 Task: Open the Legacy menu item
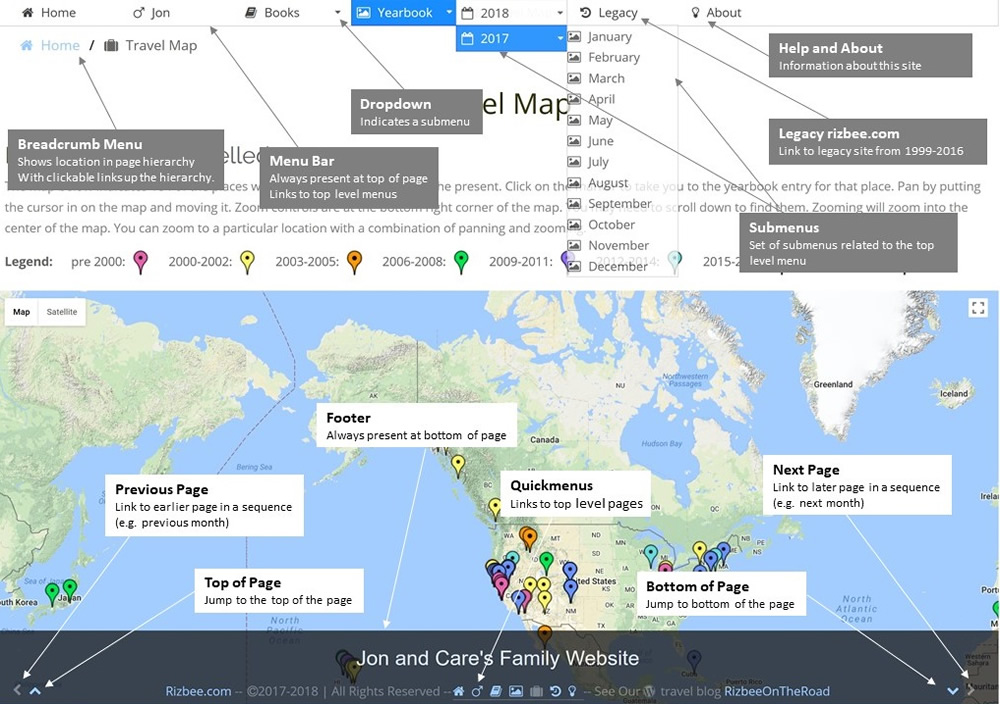[609, 13]
